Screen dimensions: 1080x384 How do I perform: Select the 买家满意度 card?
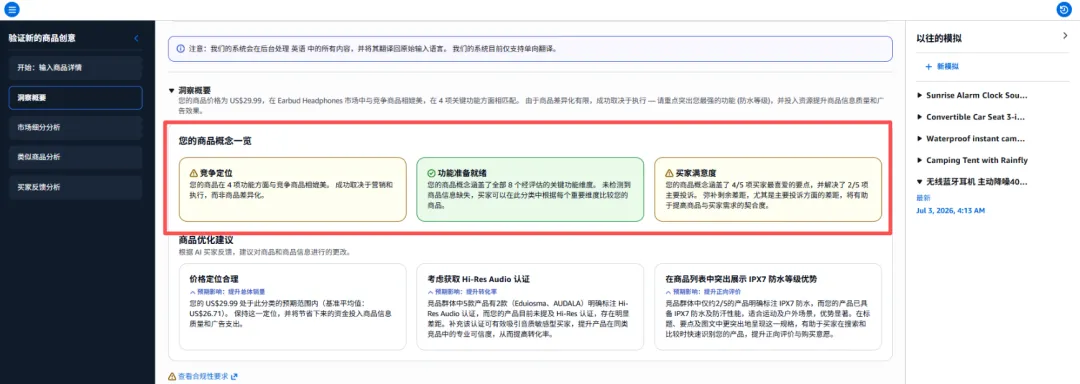[768, 189]
